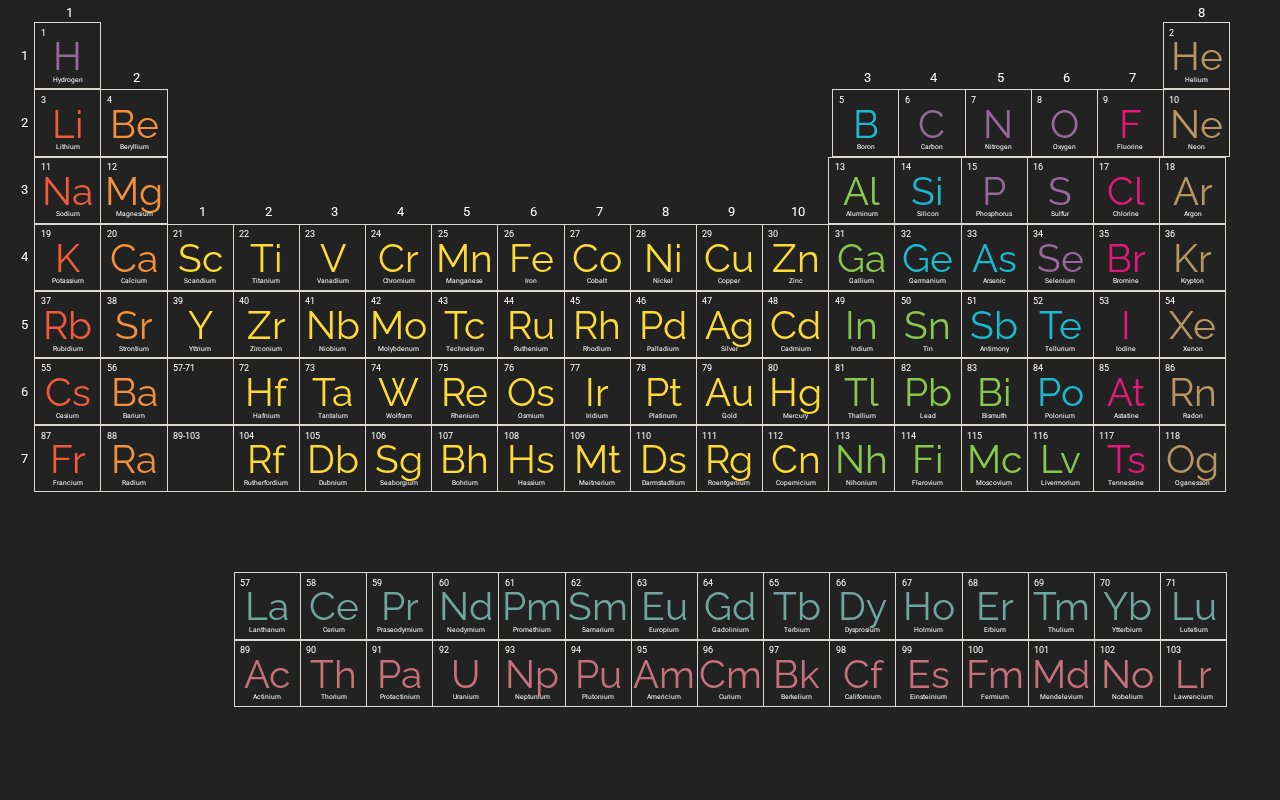
Task: Open the Silicon element cell
Action: point(927,191)
